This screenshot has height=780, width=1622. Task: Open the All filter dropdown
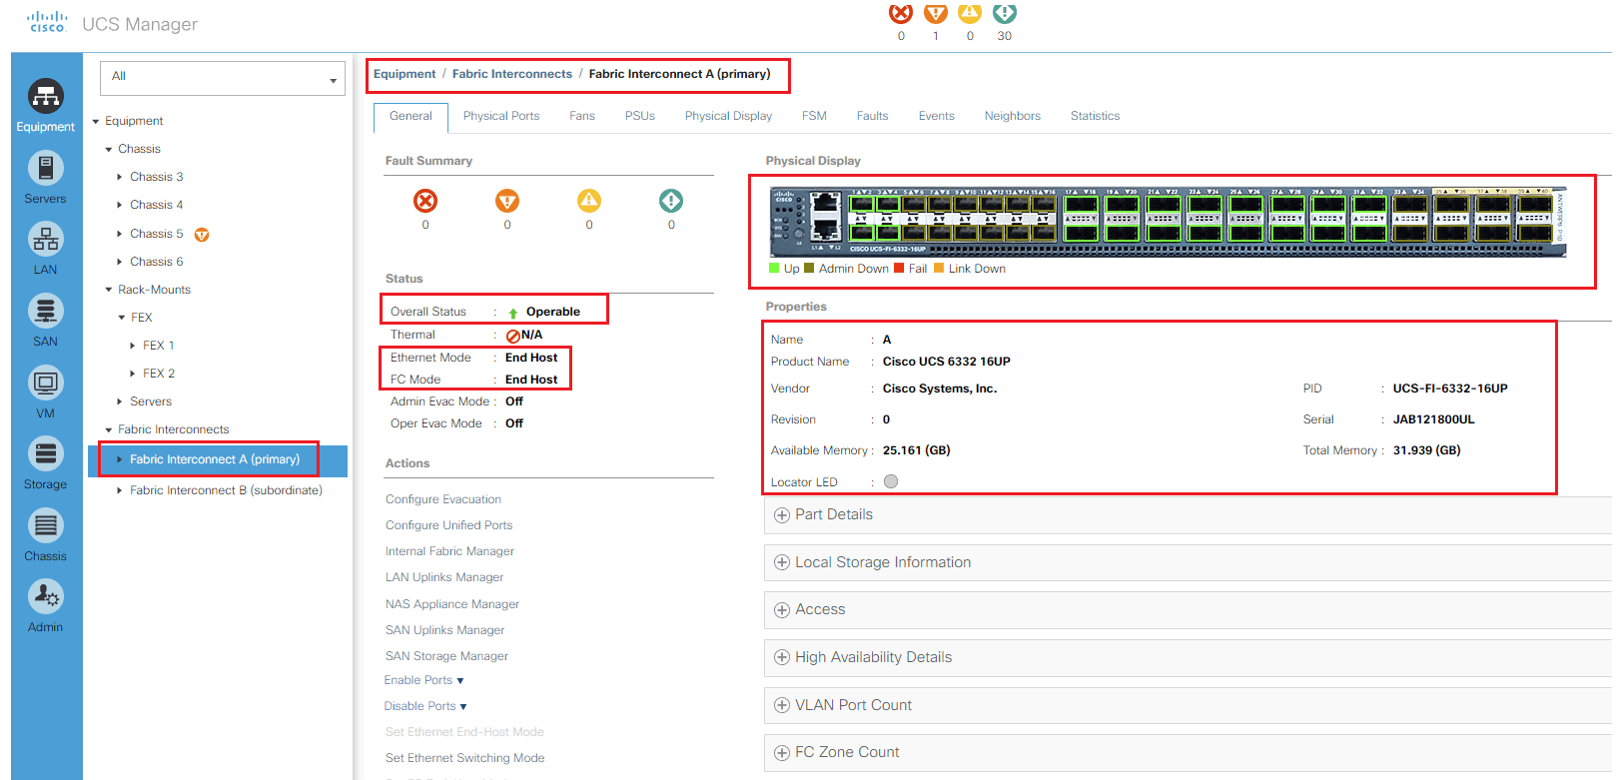[x=223, y=78]
